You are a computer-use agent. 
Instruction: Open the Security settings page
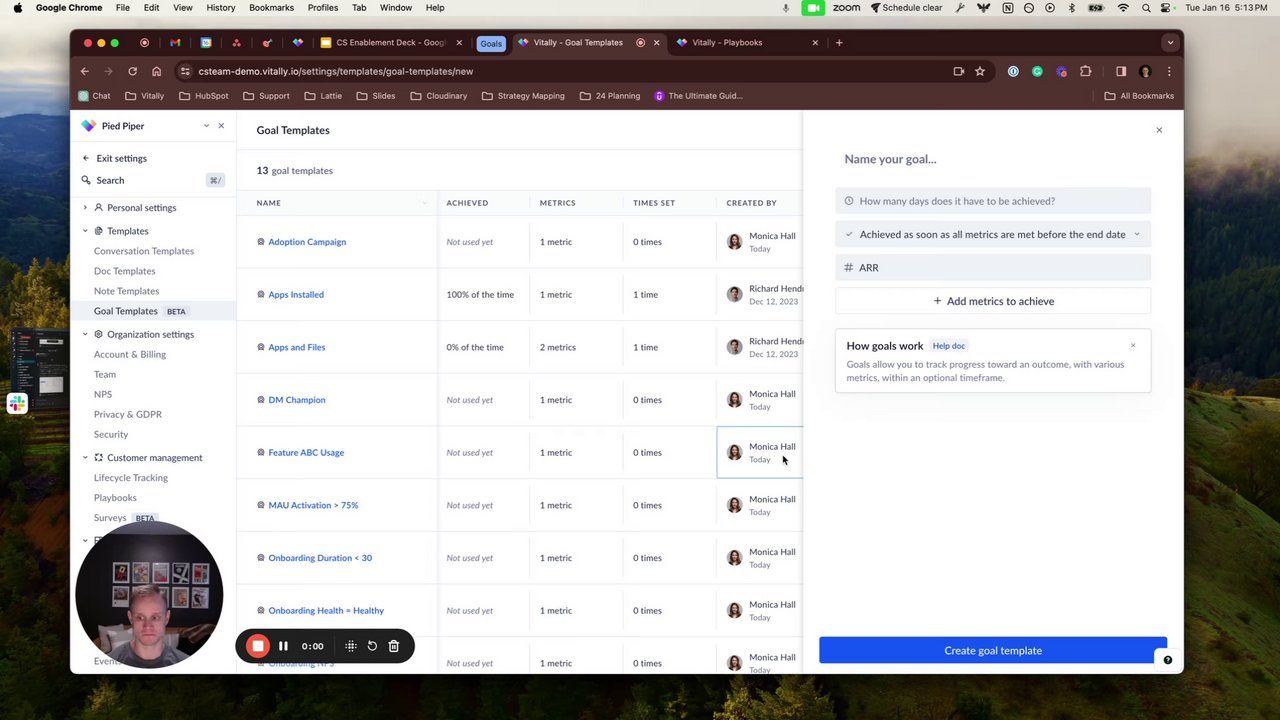point(111,434)
